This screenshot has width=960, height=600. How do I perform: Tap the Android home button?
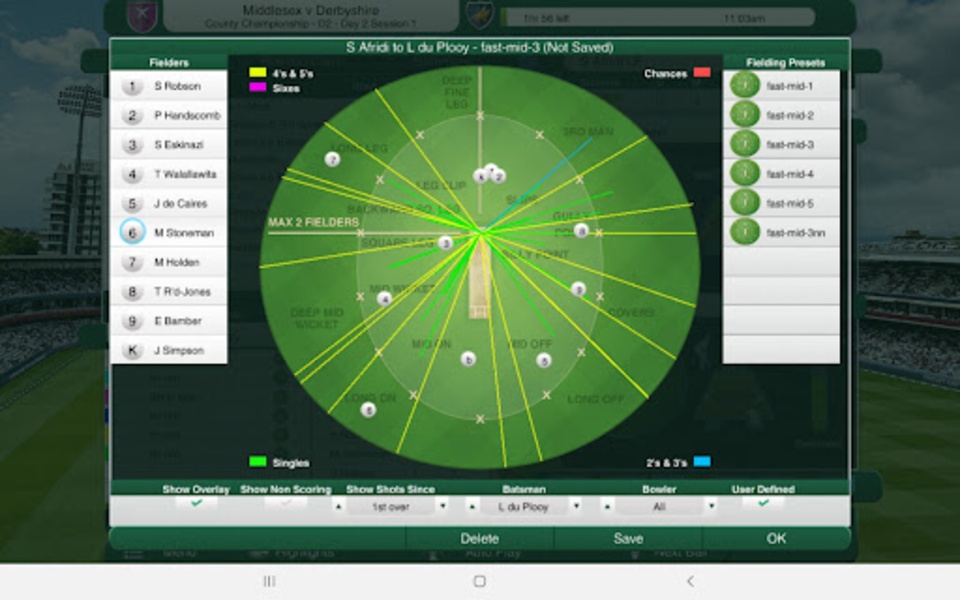click(480, 581)
